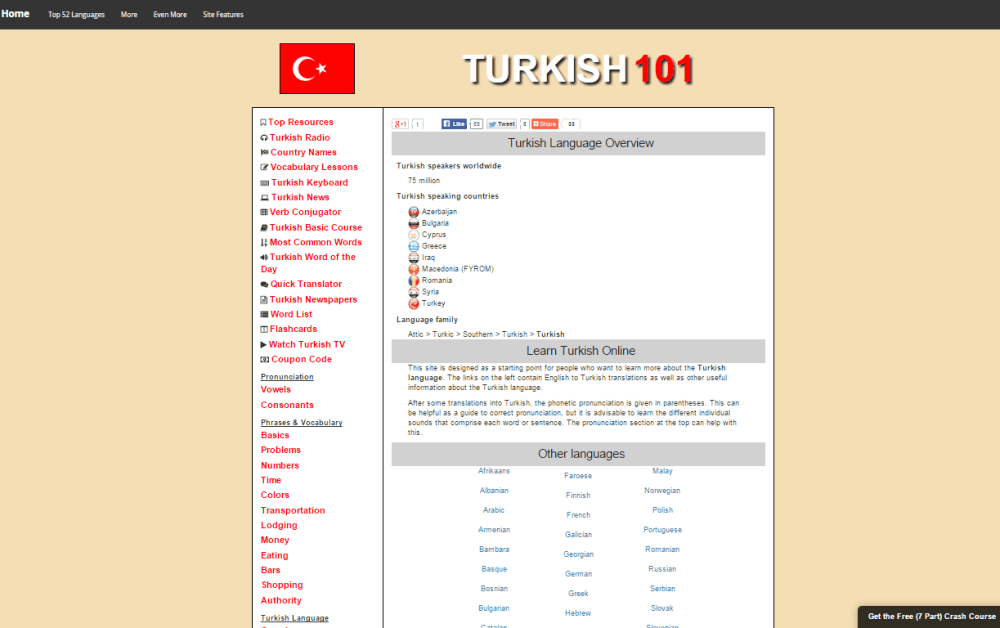Open the Colors vocabulary link
This screenshot has width=1000, height=628.
click(275, 495)
